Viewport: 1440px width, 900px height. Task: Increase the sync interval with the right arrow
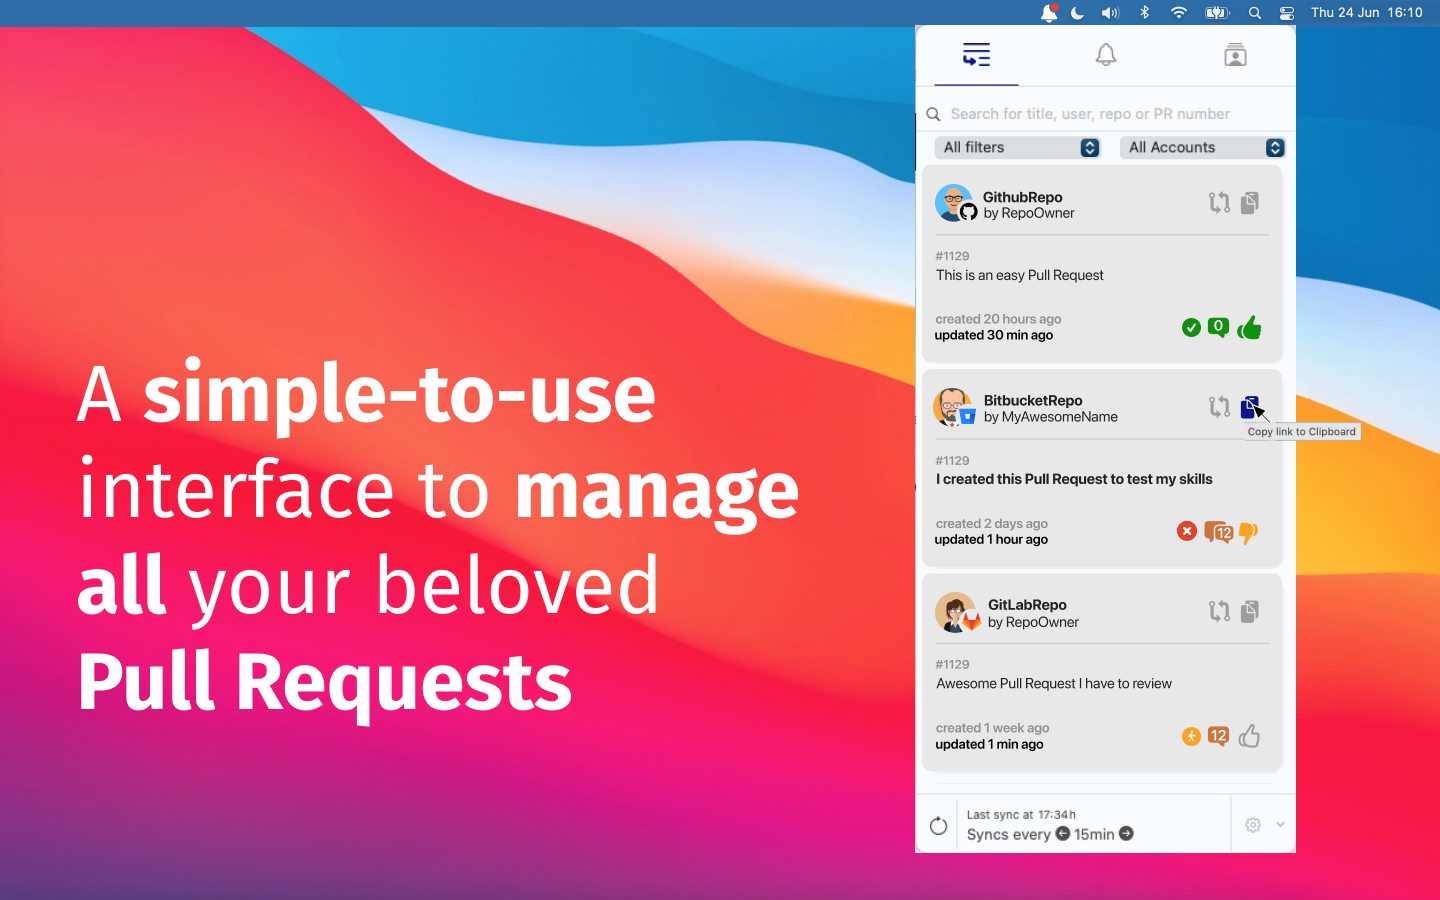pos(1127,833)
